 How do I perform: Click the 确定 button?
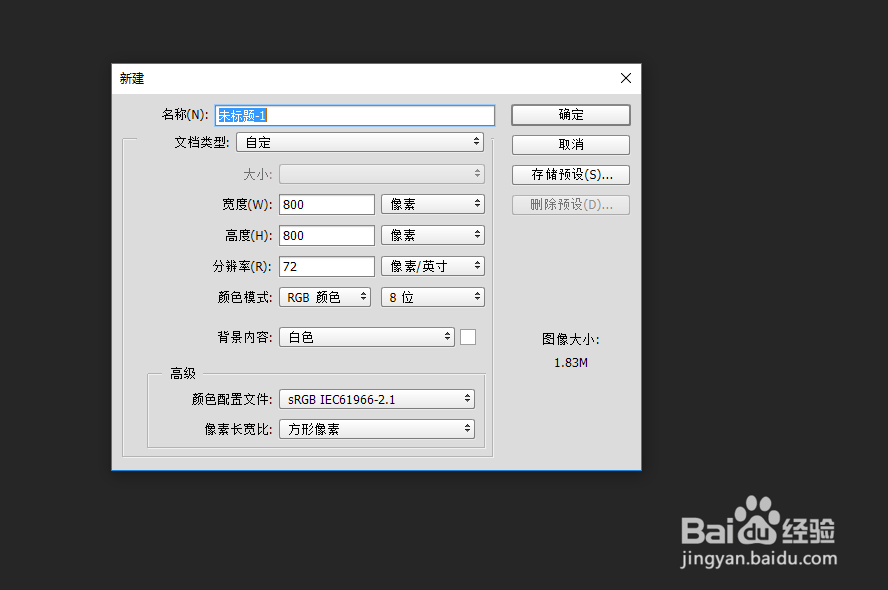click(571, 115)
